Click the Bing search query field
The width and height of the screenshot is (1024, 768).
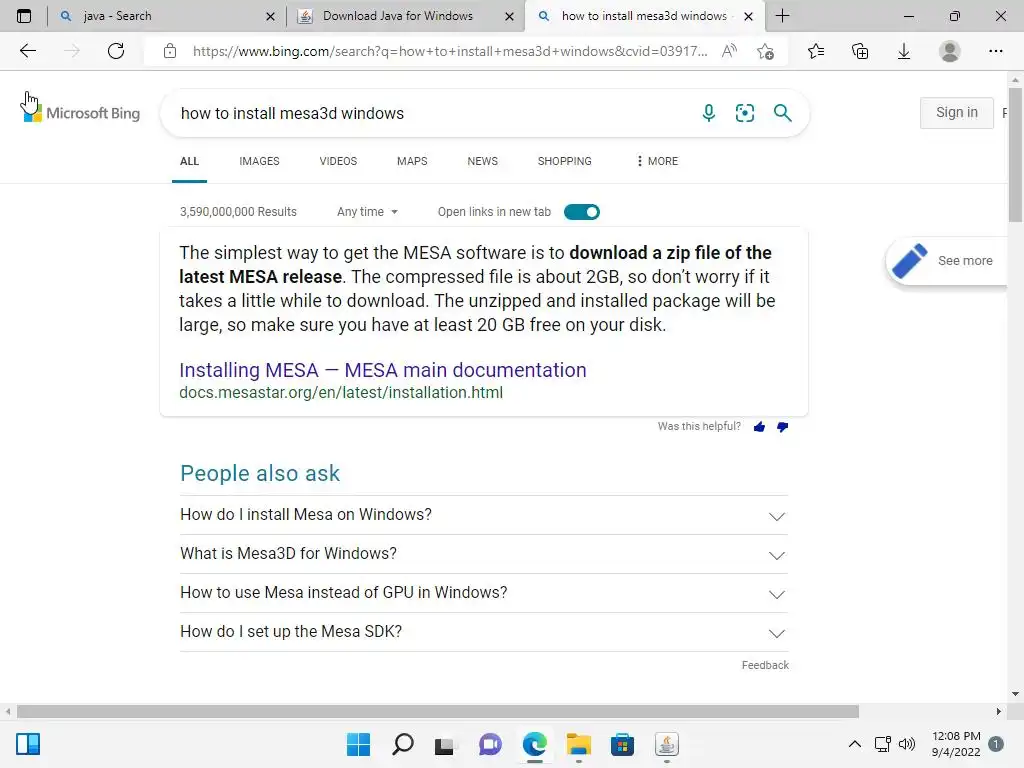click(431, 113)
